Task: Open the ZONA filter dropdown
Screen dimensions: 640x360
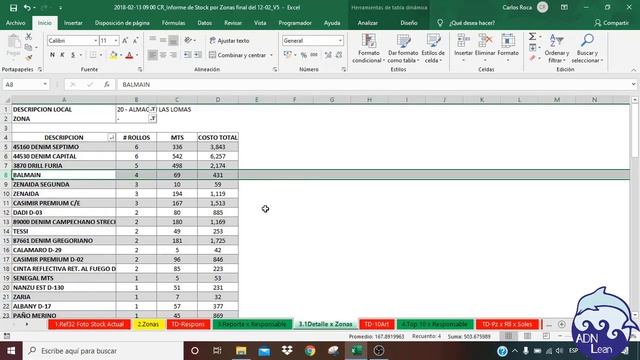Action: pyautogui.click(x=152, y=119)
